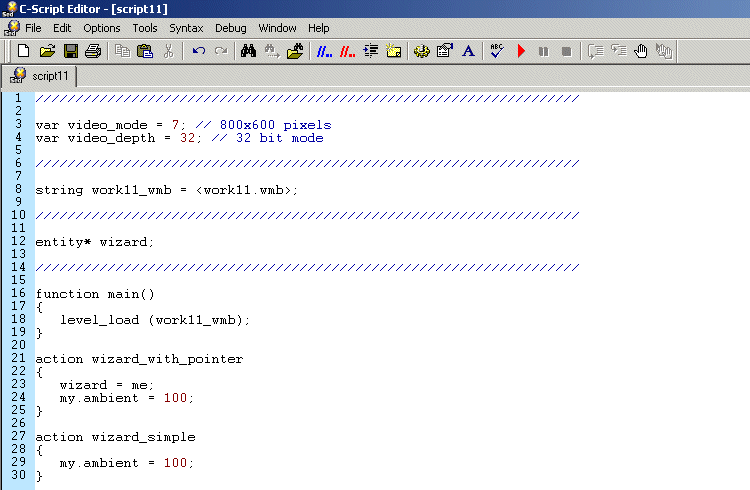Click the hand icon in the toolbar
The image size is (750, 490).
point(641,51)
